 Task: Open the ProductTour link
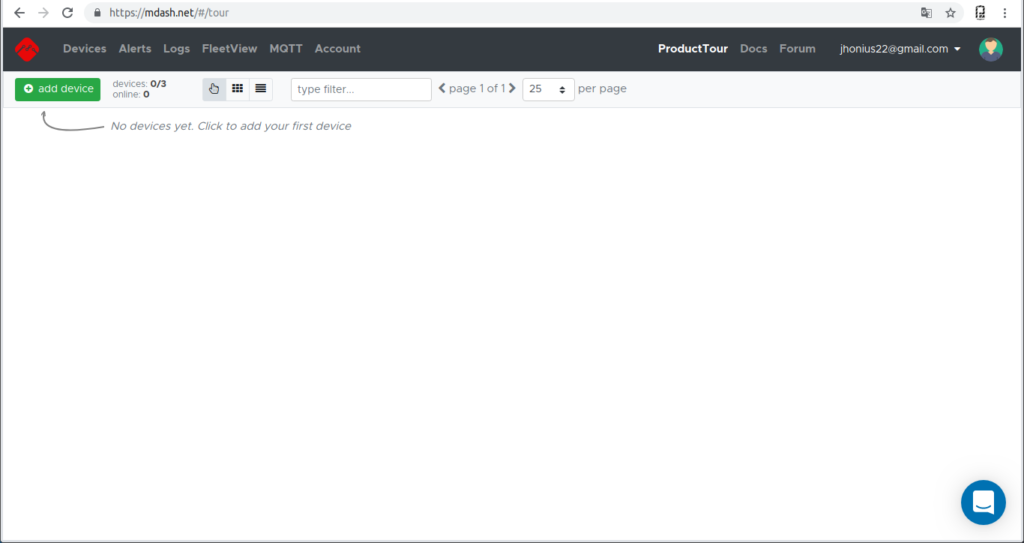click(x=692, y=49)
